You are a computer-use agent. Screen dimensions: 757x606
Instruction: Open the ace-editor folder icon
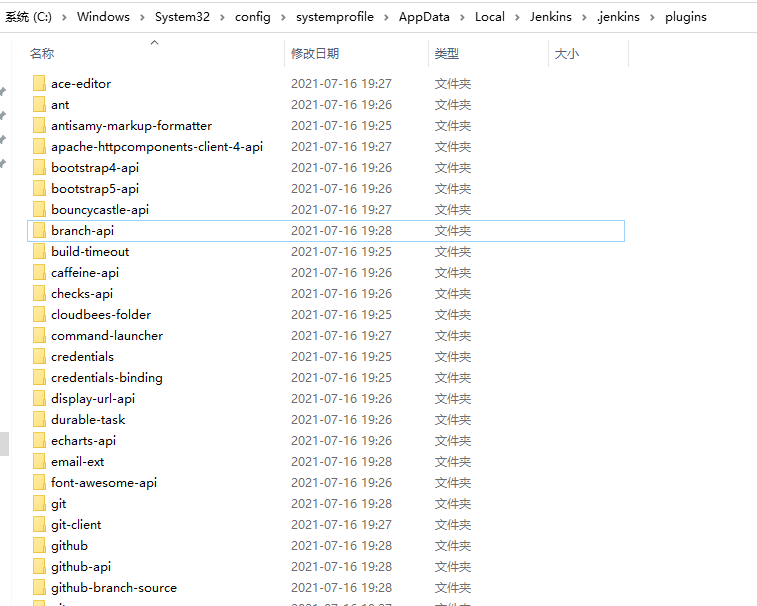pos(40,84)
